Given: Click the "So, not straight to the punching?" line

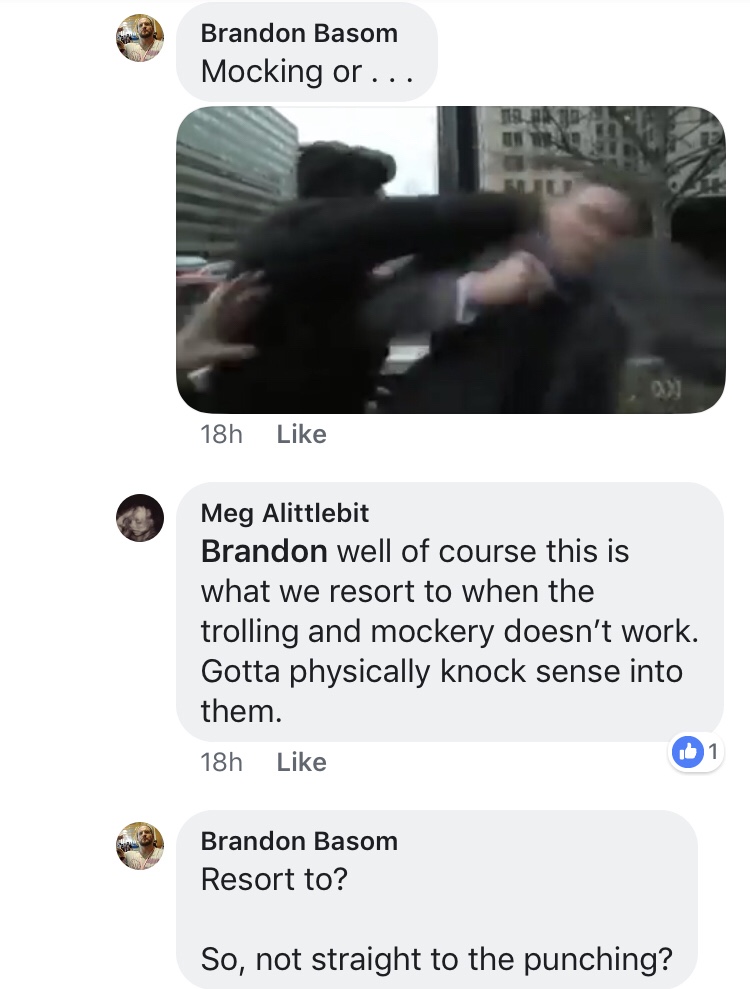Looking at the screenshot, I should point(437,960).
